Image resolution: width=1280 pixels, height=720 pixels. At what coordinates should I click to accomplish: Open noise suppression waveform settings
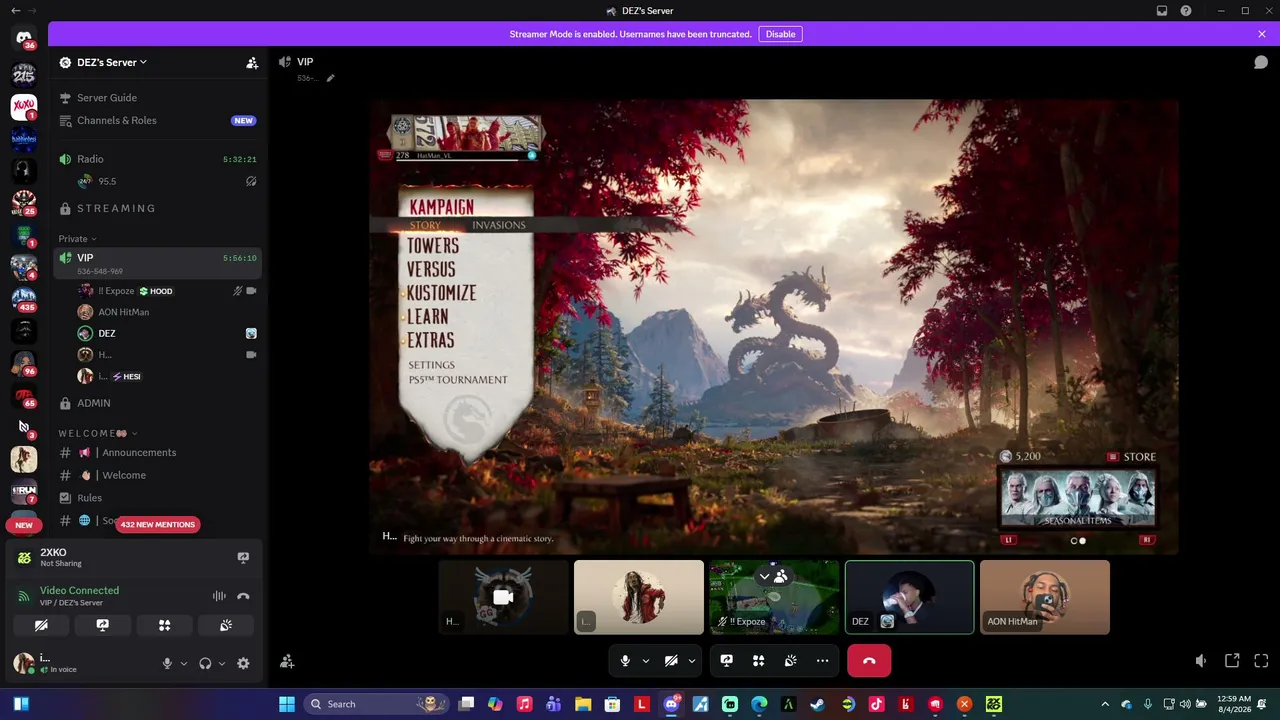219,596
